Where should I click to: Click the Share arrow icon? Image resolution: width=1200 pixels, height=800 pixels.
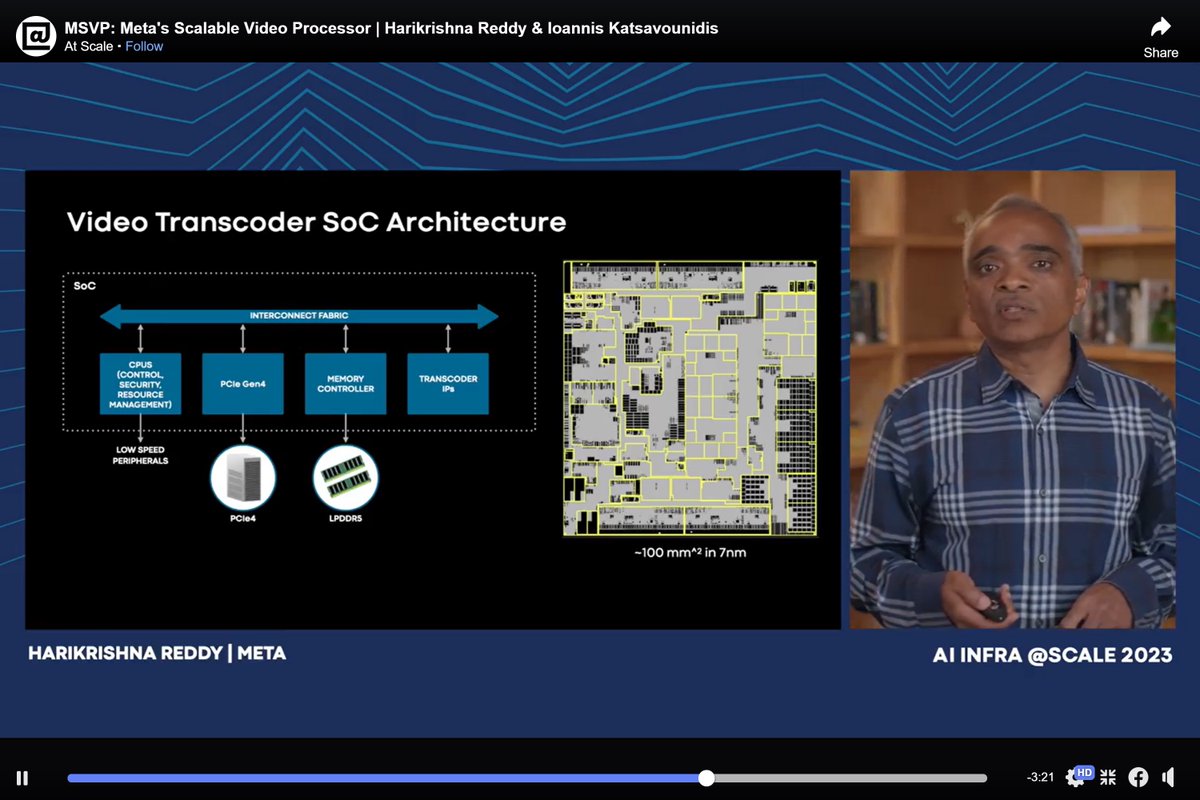pos(1159,26)
